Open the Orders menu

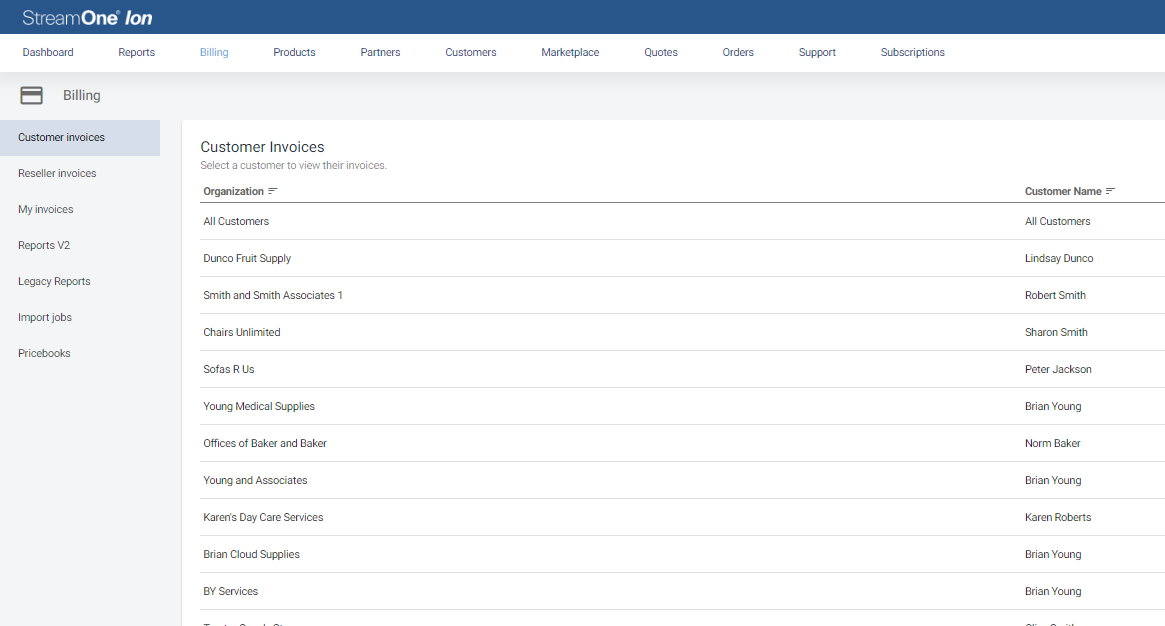tap(738, 52)
